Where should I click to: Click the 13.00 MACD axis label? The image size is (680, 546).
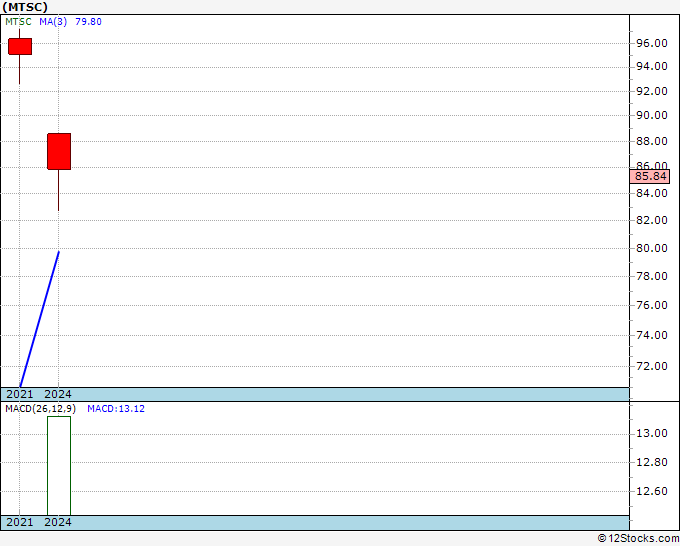click(x=651, y=434)
